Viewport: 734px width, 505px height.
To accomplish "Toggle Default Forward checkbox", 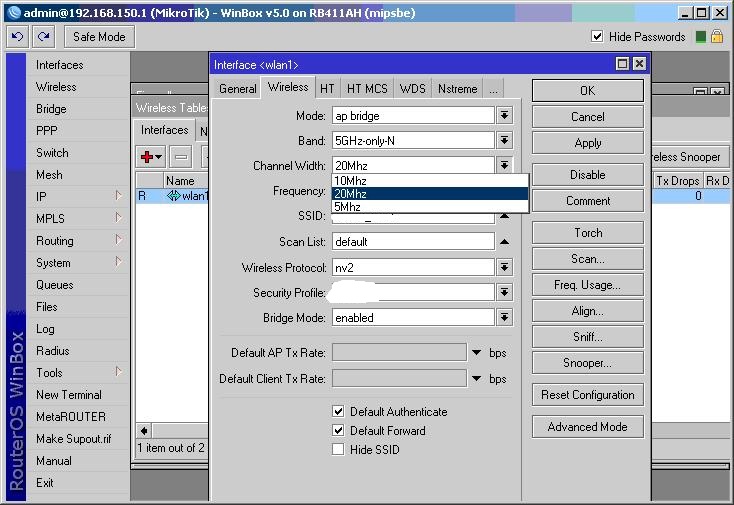I will (338, 430).
